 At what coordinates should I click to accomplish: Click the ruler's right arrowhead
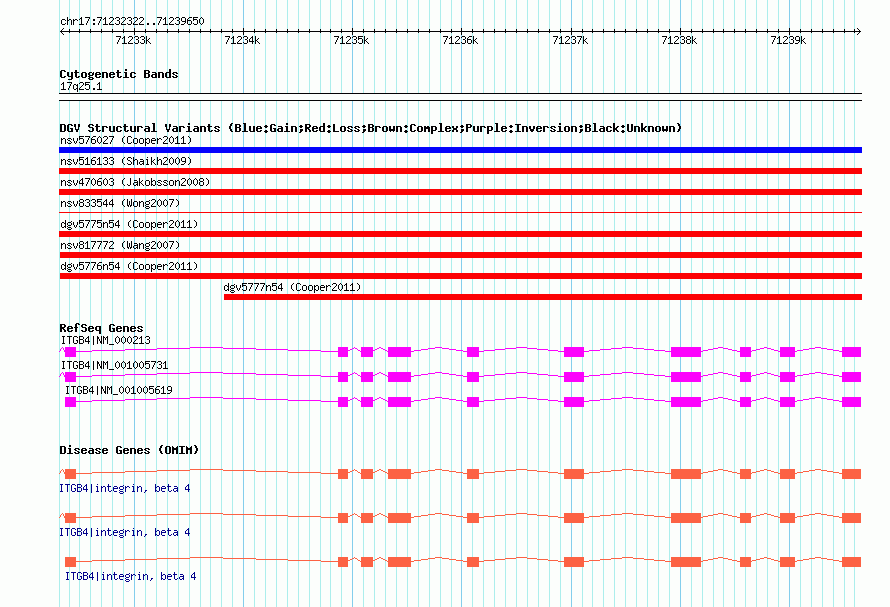(x=858, y=32)
